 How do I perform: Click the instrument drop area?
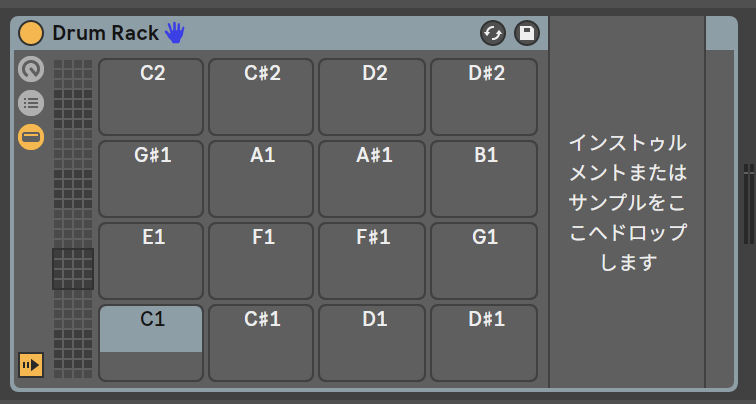pos(627,202)
